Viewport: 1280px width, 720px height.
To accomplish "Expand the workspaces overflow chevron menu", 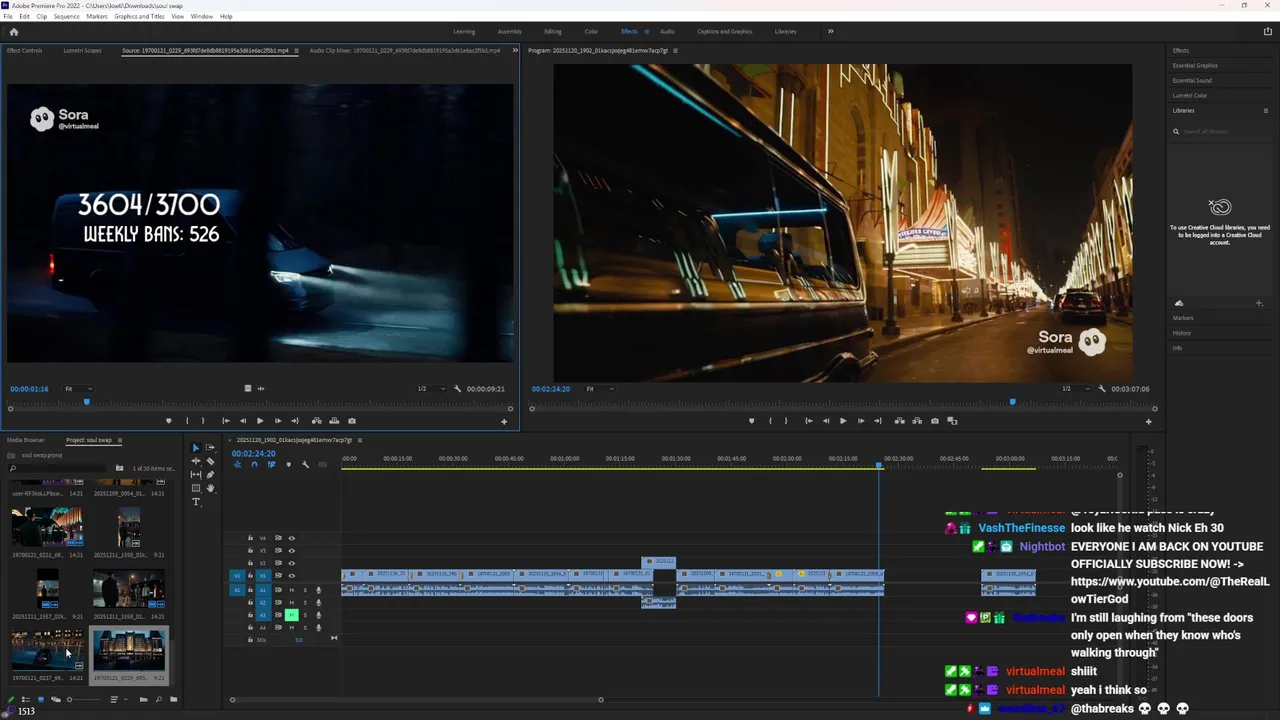I will pyautogui.click(x=830, y=31).
